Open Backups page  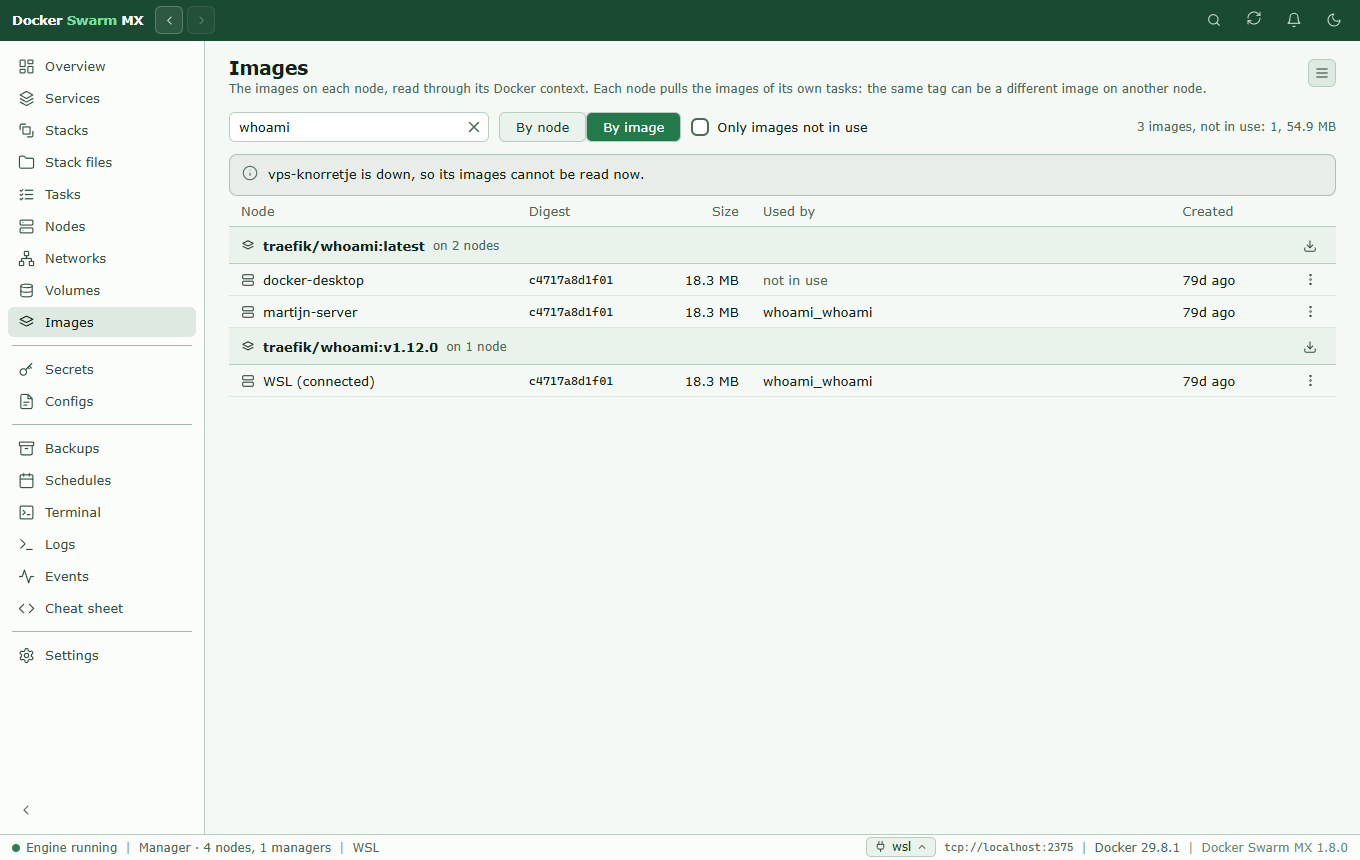click(102, 448)
